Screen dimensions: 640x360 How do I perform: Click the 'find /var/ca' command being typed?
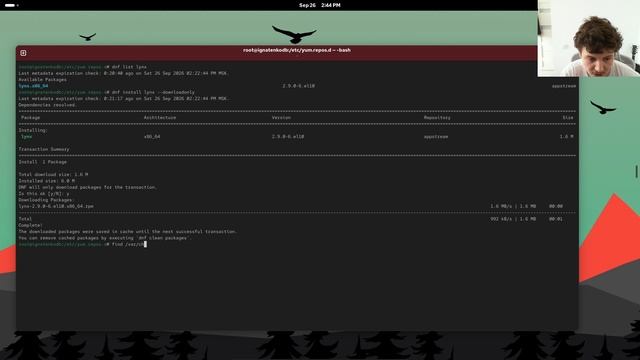tap(128, 244)
